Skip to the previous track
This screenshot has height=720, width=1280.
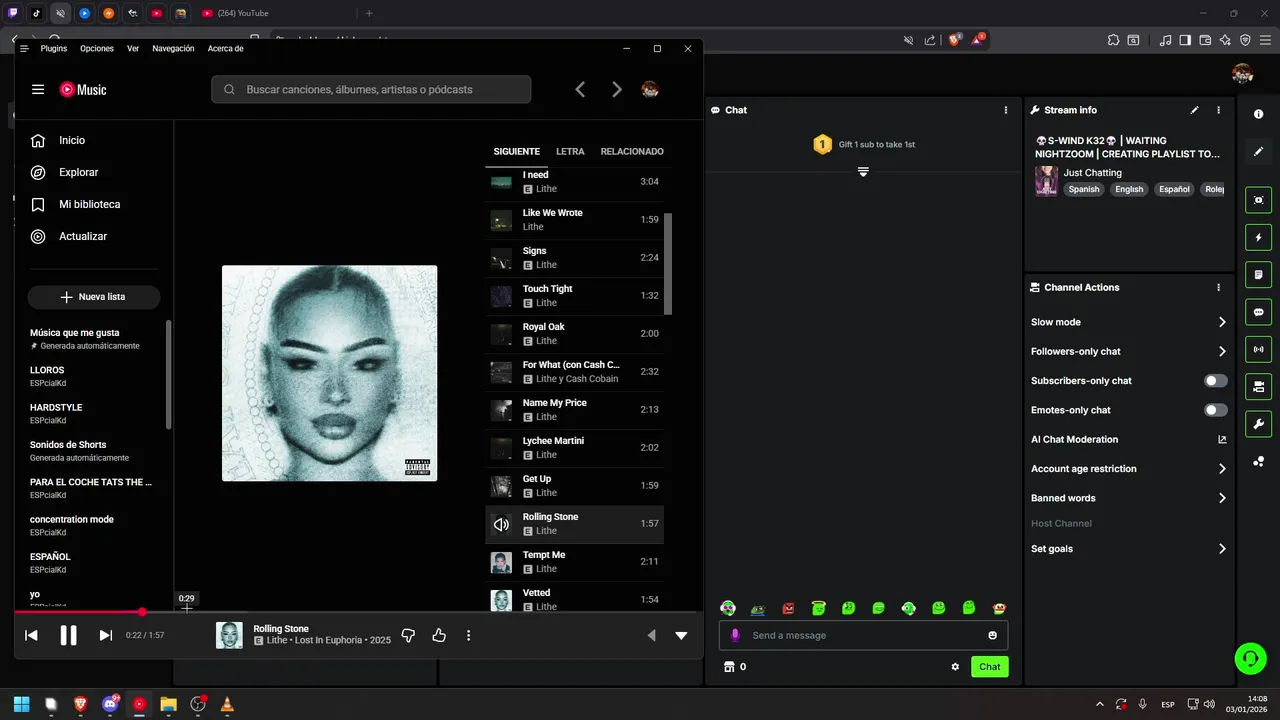coord(31,635)
